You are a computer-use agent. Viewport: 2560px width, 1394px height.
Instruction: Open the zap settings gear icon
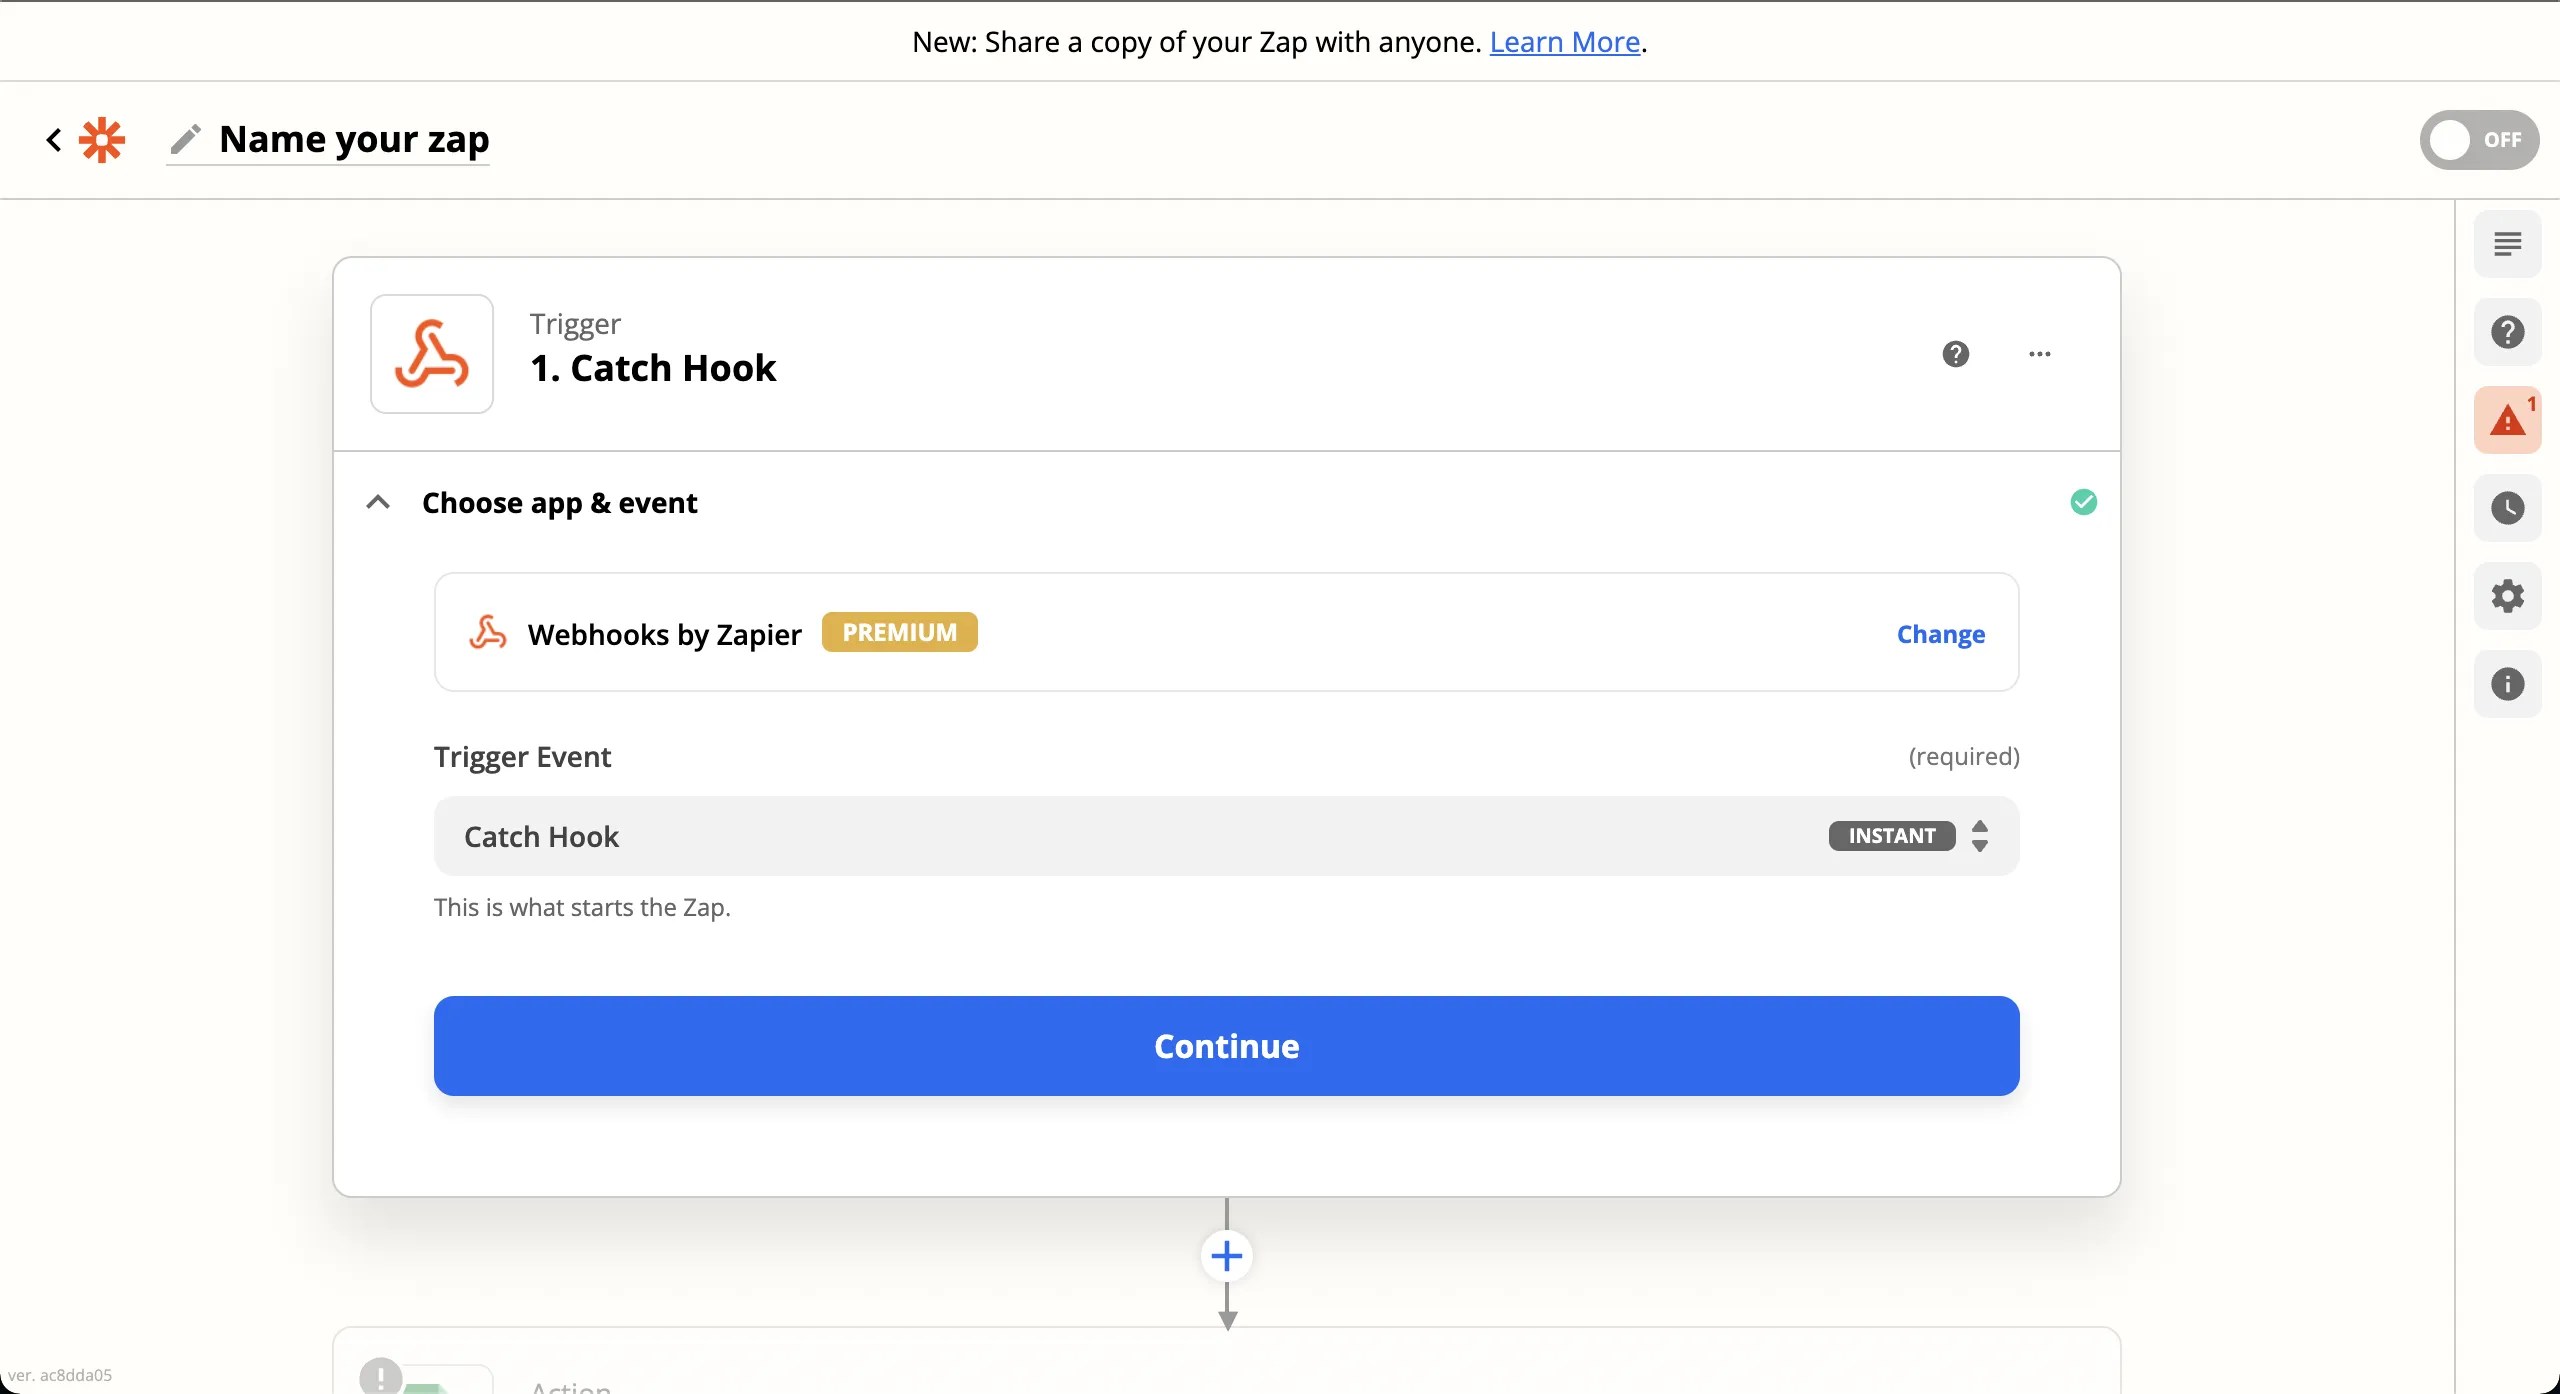pyautogui.click(x=2507, y=596)
